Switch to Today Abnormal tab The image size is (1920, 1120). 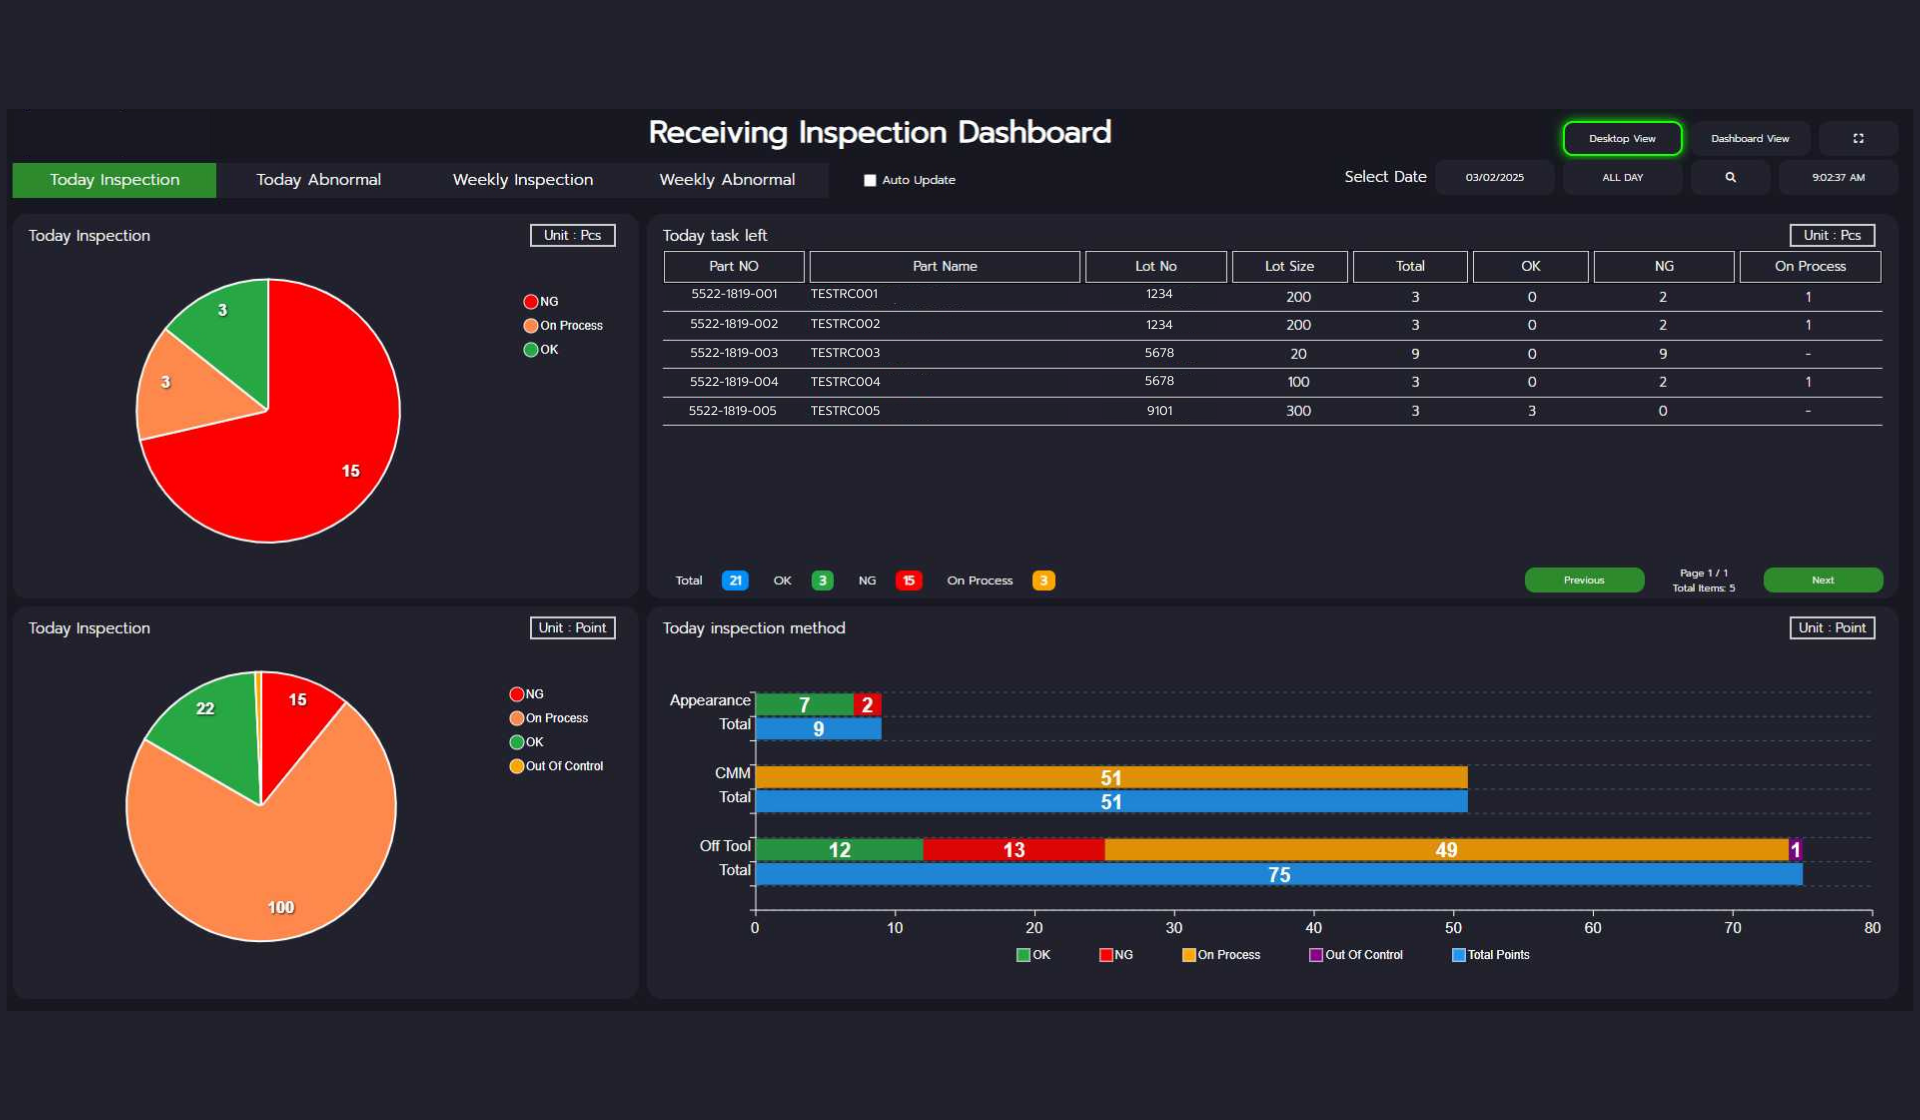click(x=318, y=180)
